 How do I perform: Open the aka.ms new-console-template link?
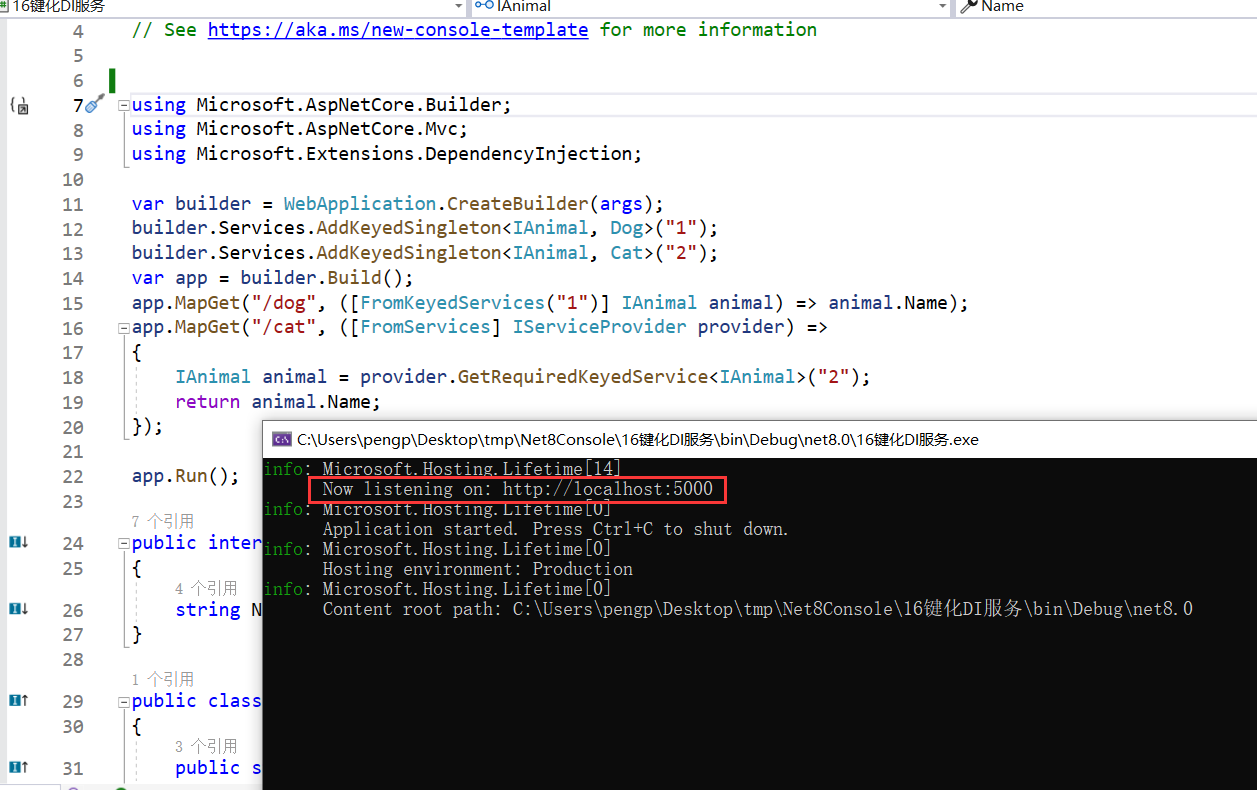(398, 29)
